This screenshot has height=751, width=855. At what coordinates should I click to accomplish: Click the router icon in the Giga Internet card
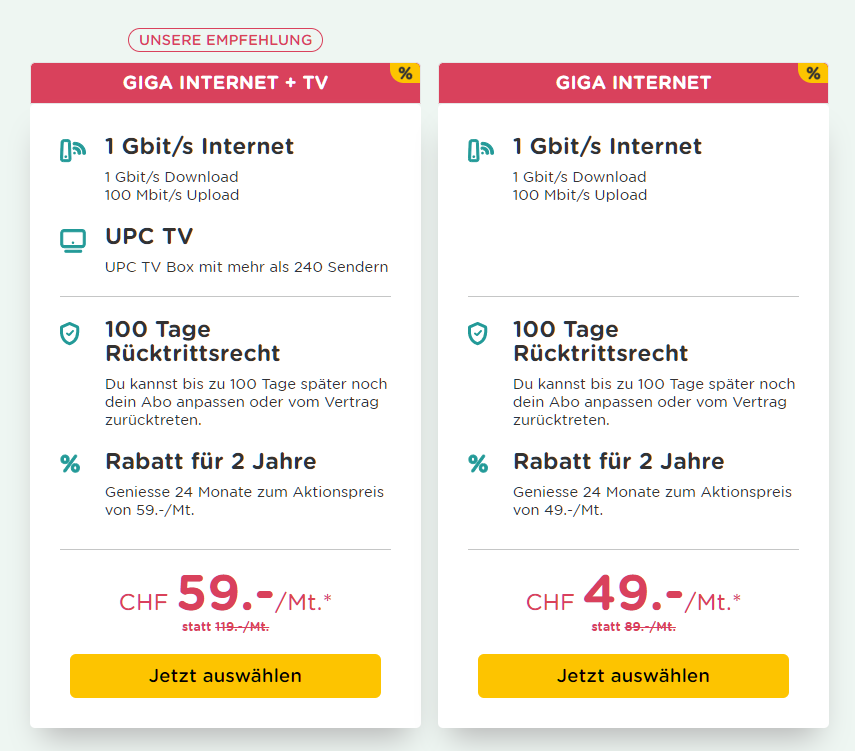481,151
